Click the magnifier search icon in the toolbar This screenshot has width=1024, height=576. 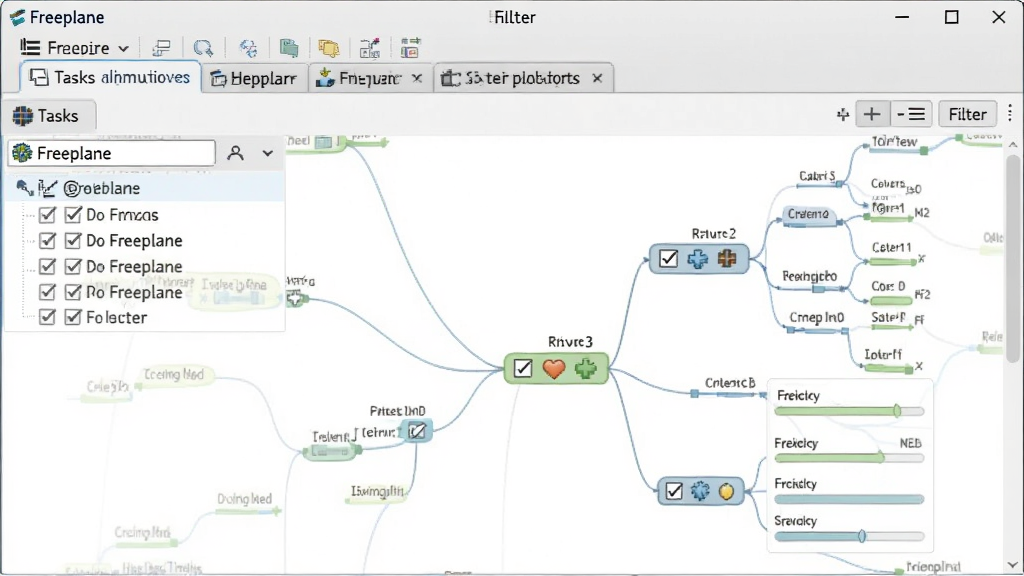(x=203, y=48)
